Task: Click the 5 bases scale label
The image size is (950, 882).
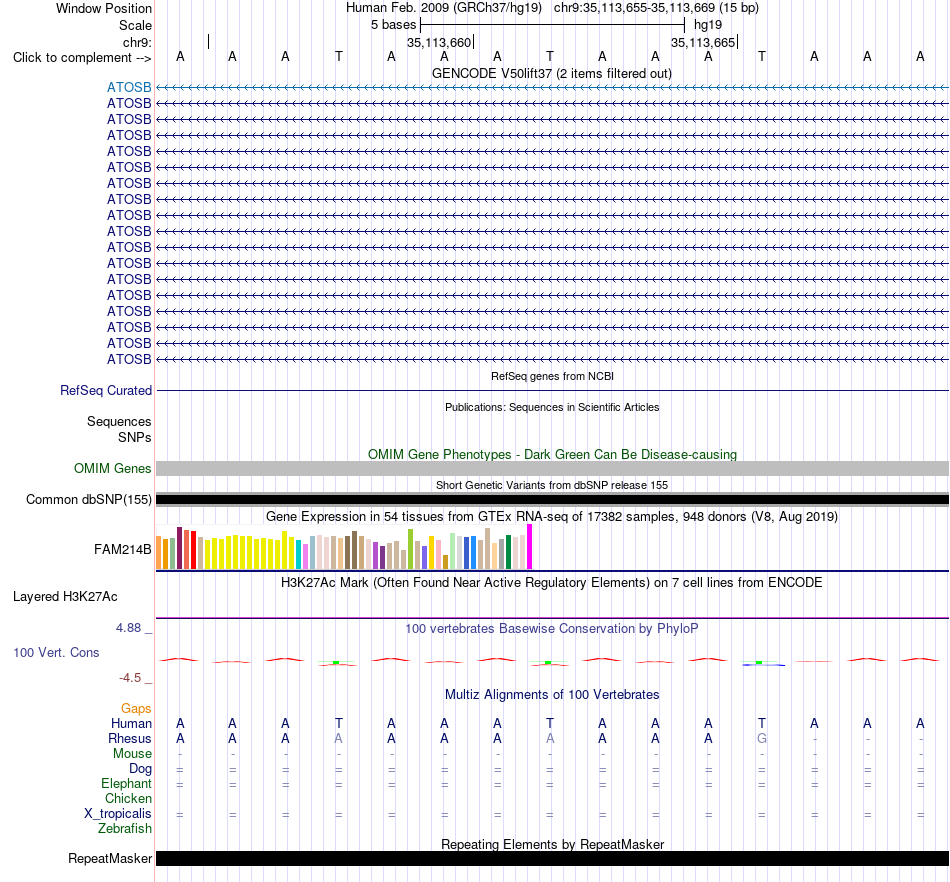Action: click(393, 25)
